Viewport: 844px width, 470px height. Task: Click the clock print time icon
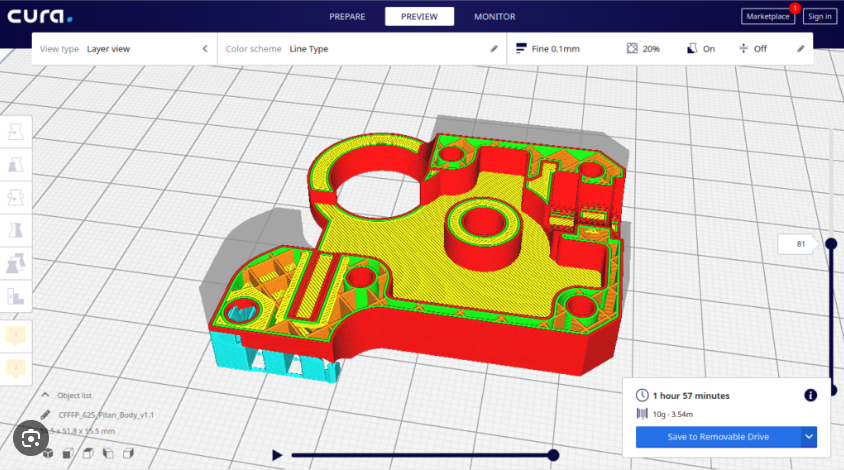(x=642, y=395)
